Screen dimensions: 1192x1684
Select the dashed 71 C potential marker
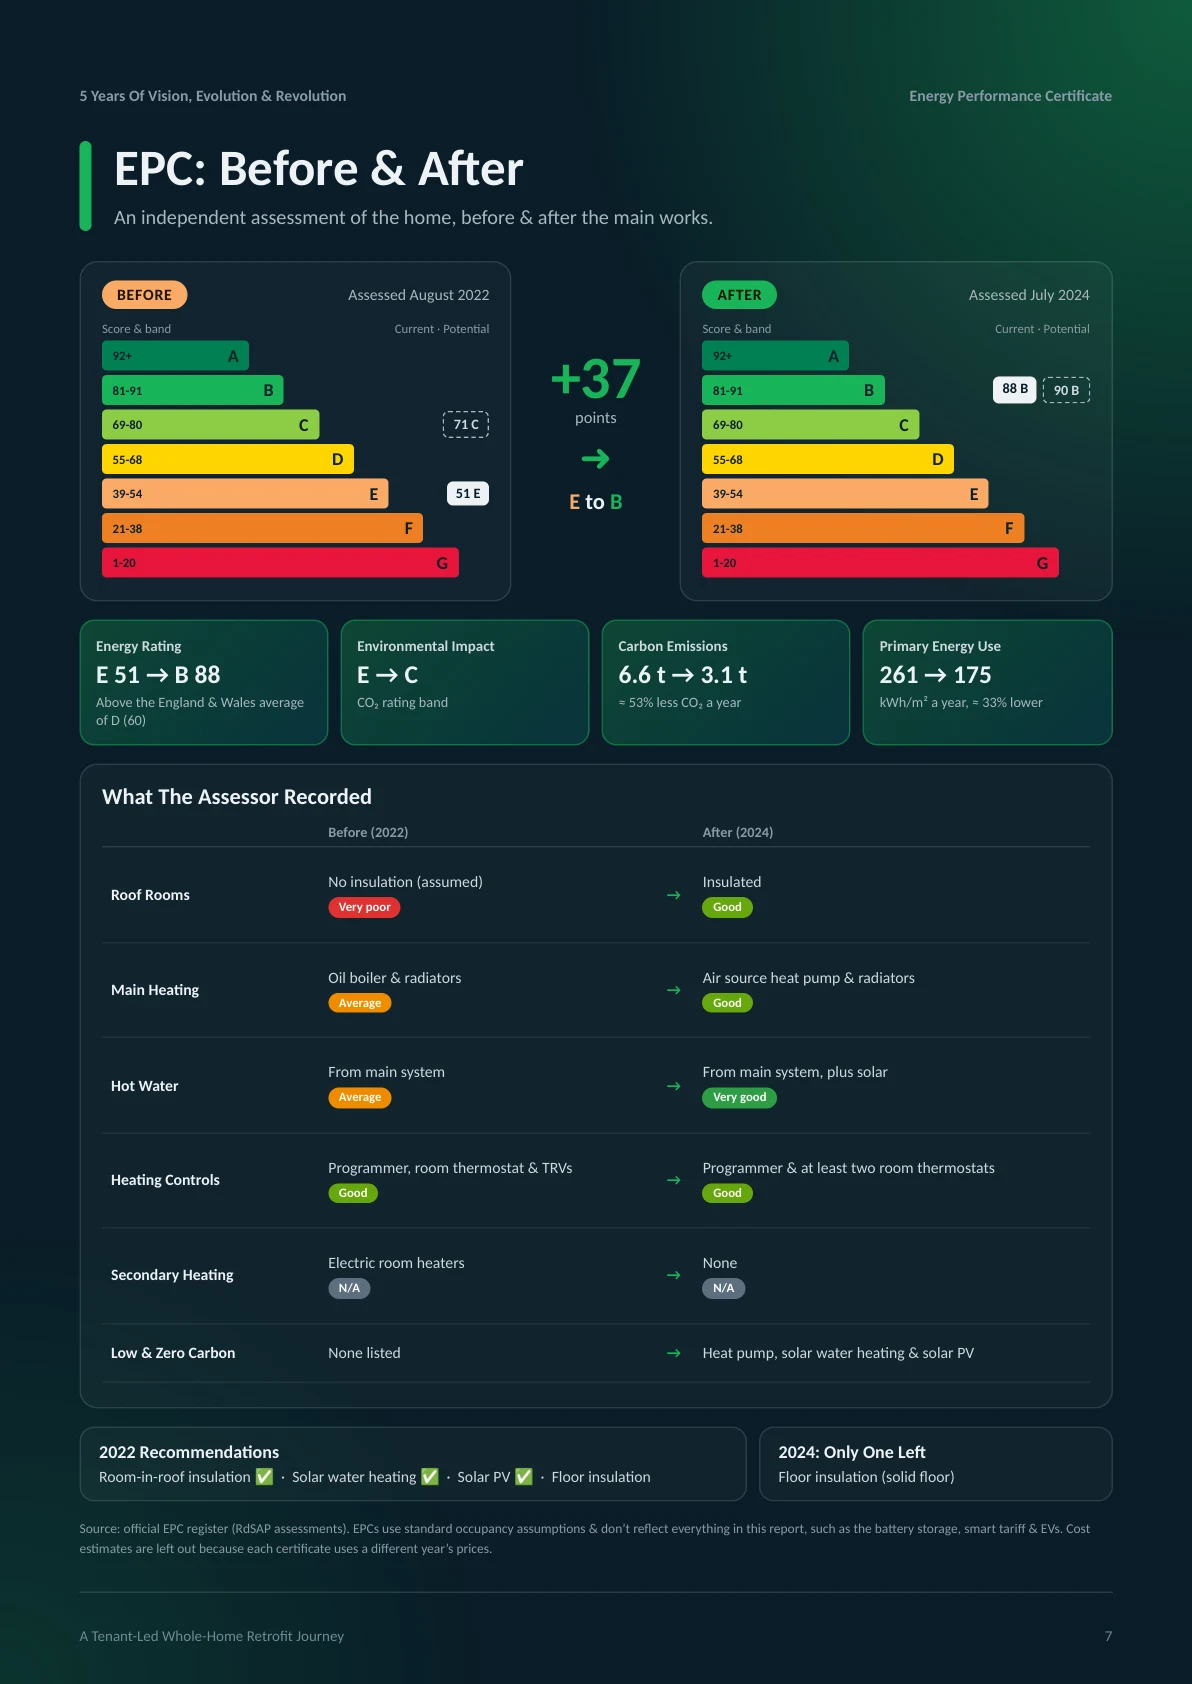(466, 424)
